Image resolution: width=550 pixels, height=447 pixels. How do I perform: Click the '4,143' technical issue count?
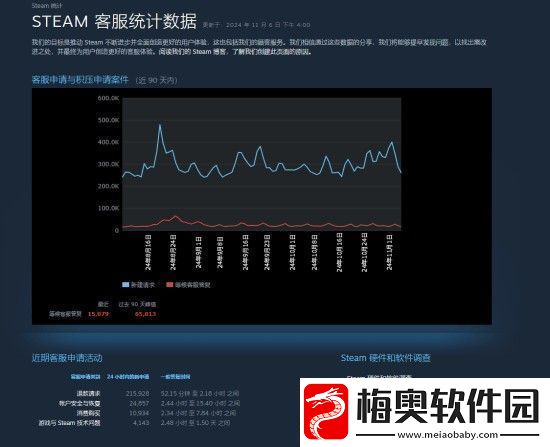pyautogui.click(x=141, y=423)
